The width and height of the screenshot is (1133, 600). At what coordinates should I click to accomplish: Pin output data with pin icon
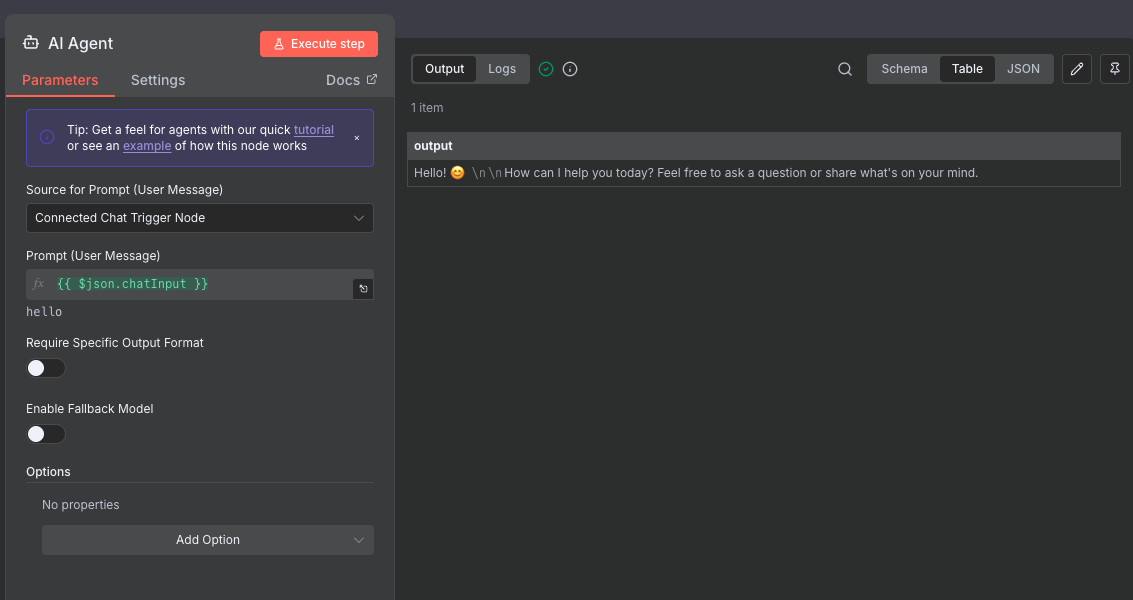pos(1115,69)
